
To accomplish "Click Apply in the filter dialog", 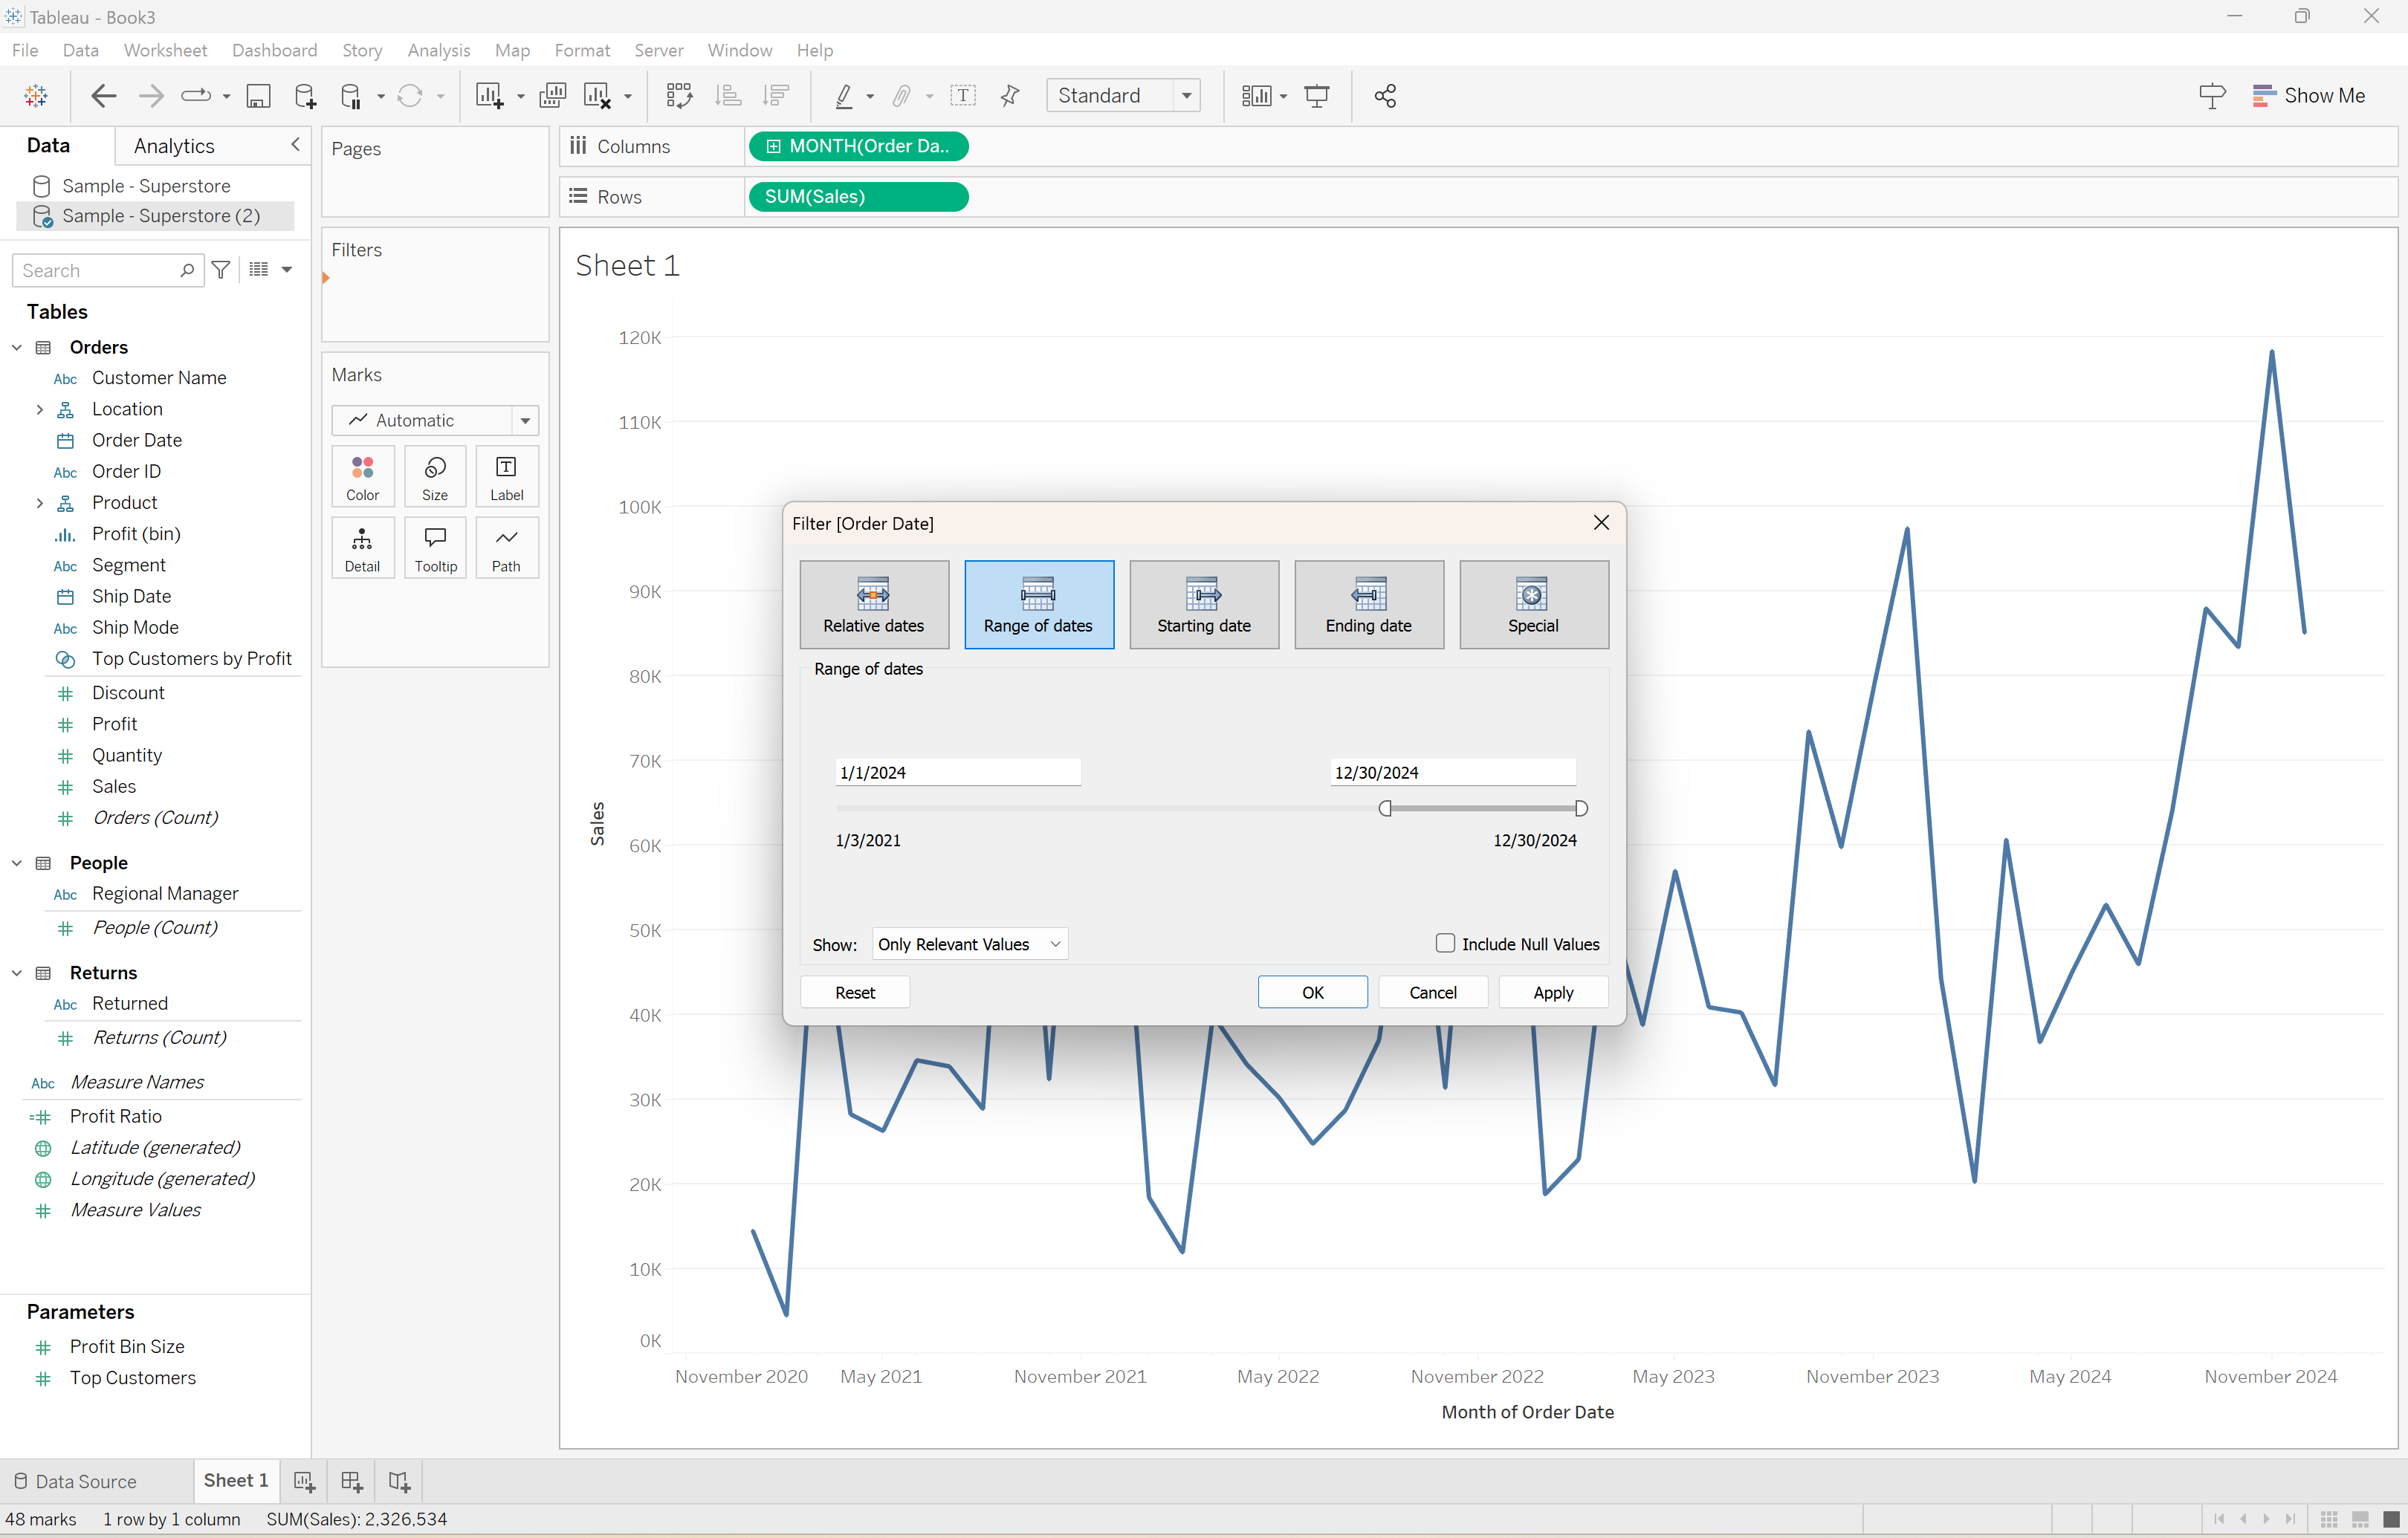I will (1553, 992).
